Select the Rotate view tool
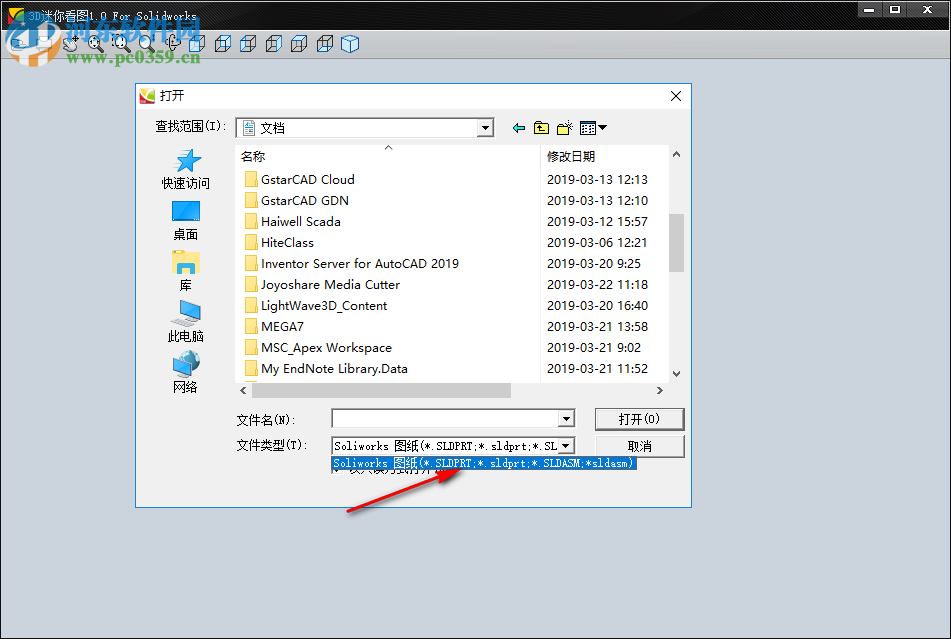The width and height of the screenshot is (951, 639). 170,44
